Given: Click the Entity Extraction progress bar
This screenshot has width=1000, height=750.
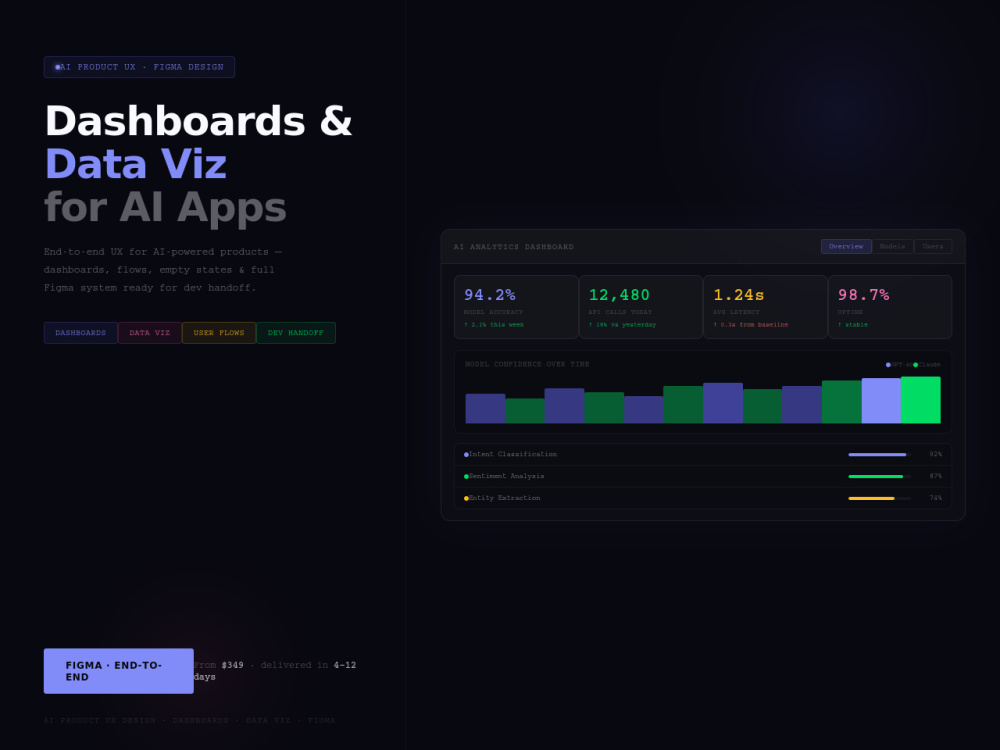Looking at the screenshot, I should [x=879, y=498].
